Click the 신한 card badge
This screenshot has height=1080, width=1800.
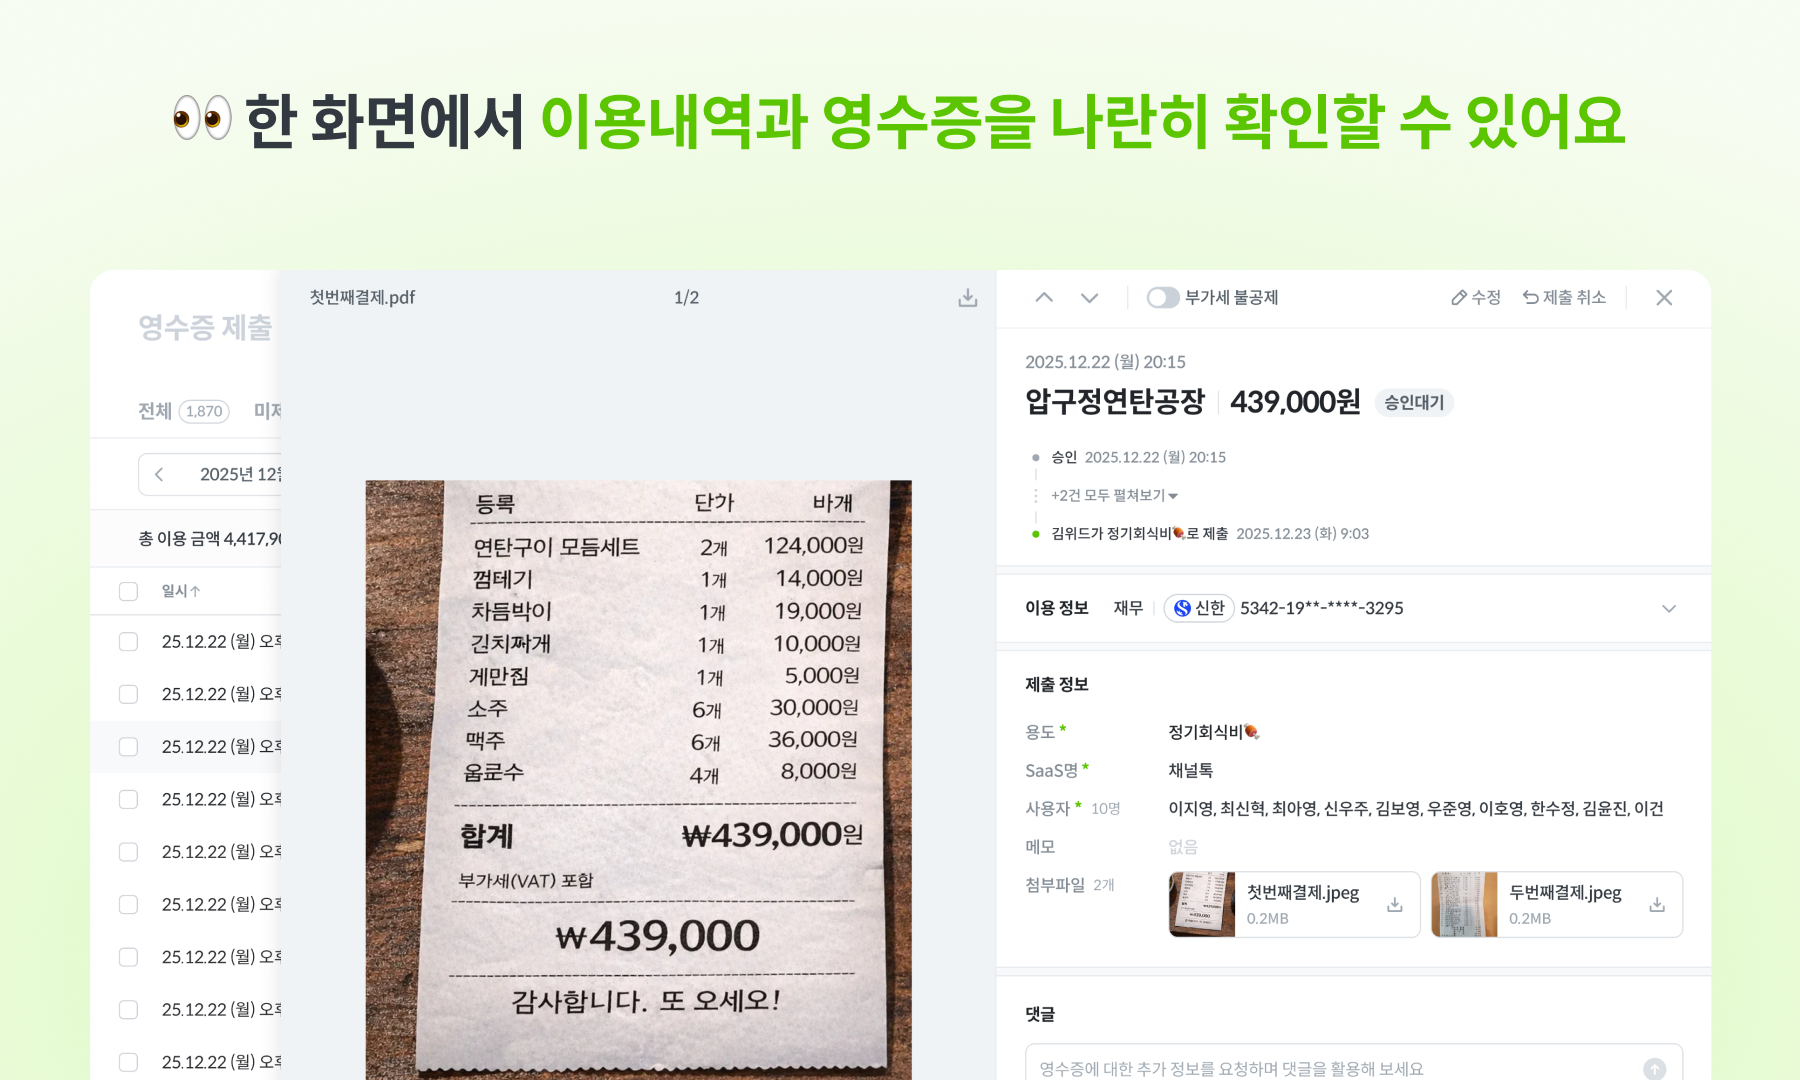point(1199,608)
